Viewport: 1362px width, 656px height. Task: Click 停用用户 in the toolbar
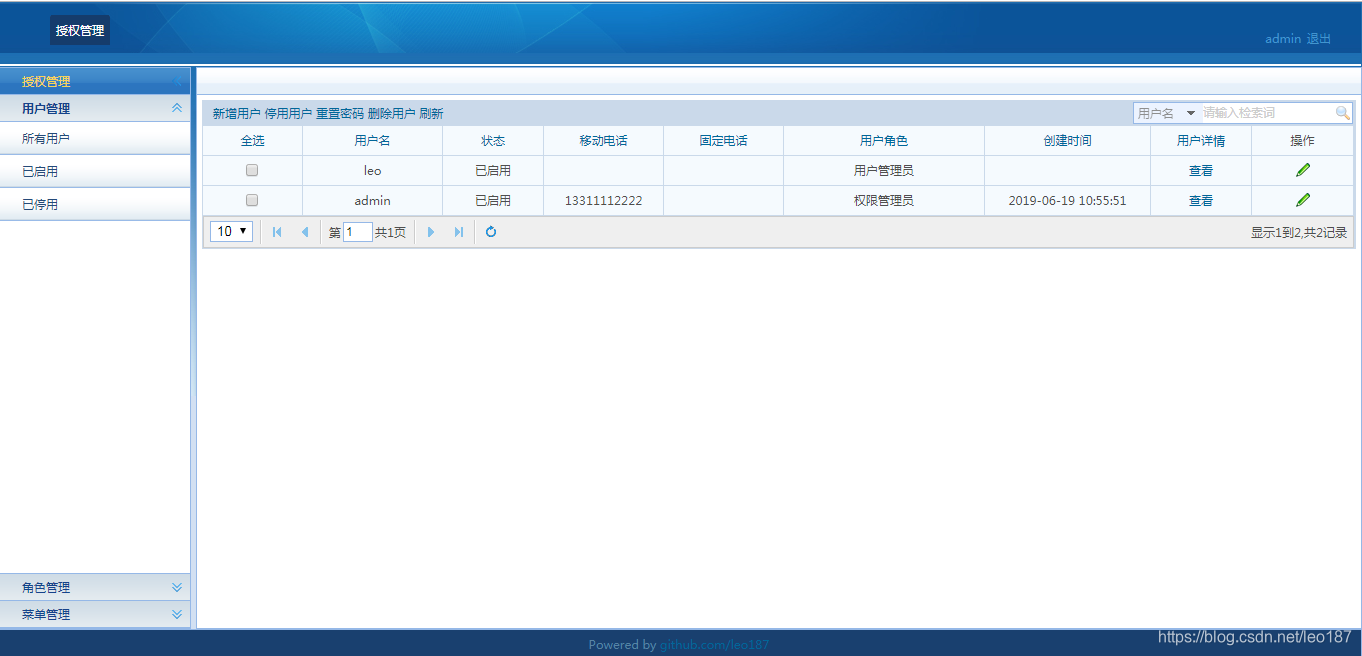point(288,114)
